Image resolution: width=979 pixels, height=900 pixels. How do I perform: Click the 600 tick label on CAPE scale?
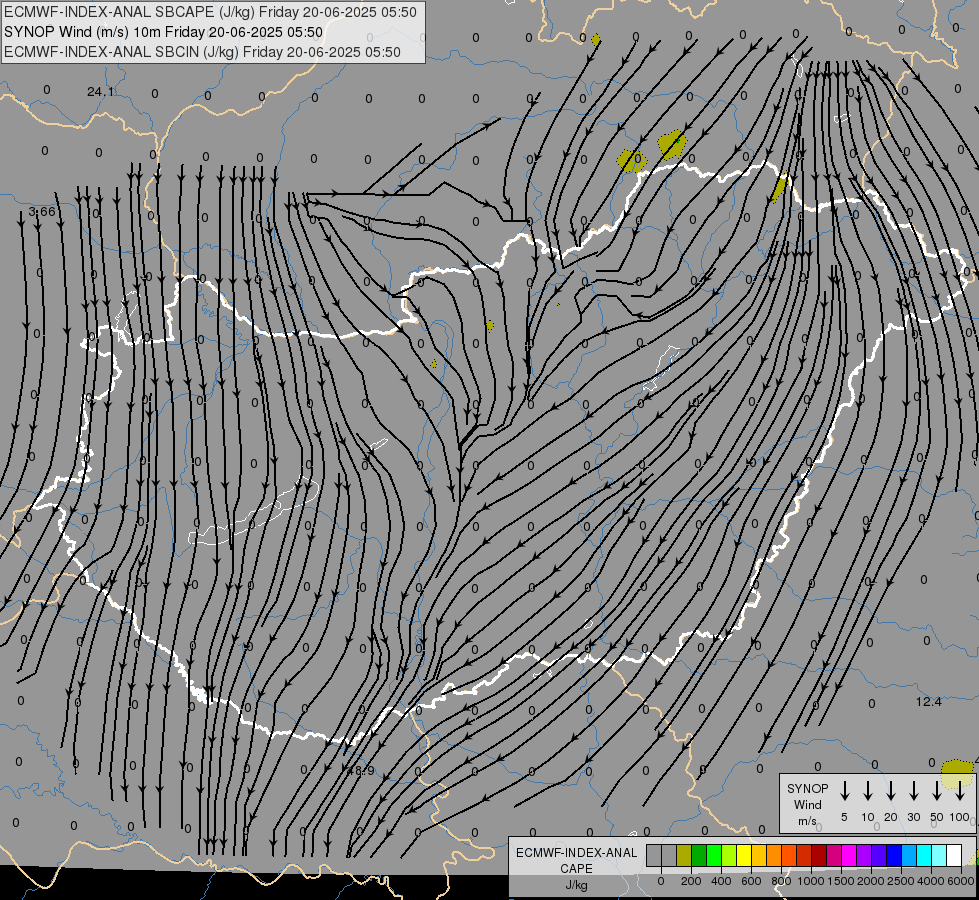point(751,881)
